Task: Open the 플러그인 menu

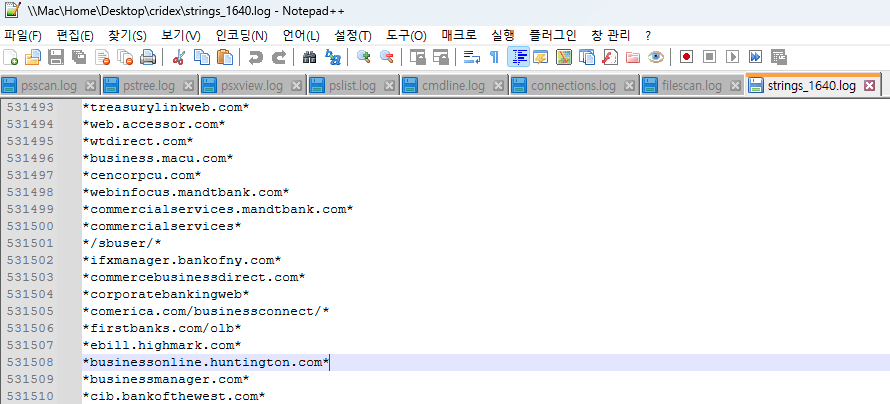Action: coord(552,36)
